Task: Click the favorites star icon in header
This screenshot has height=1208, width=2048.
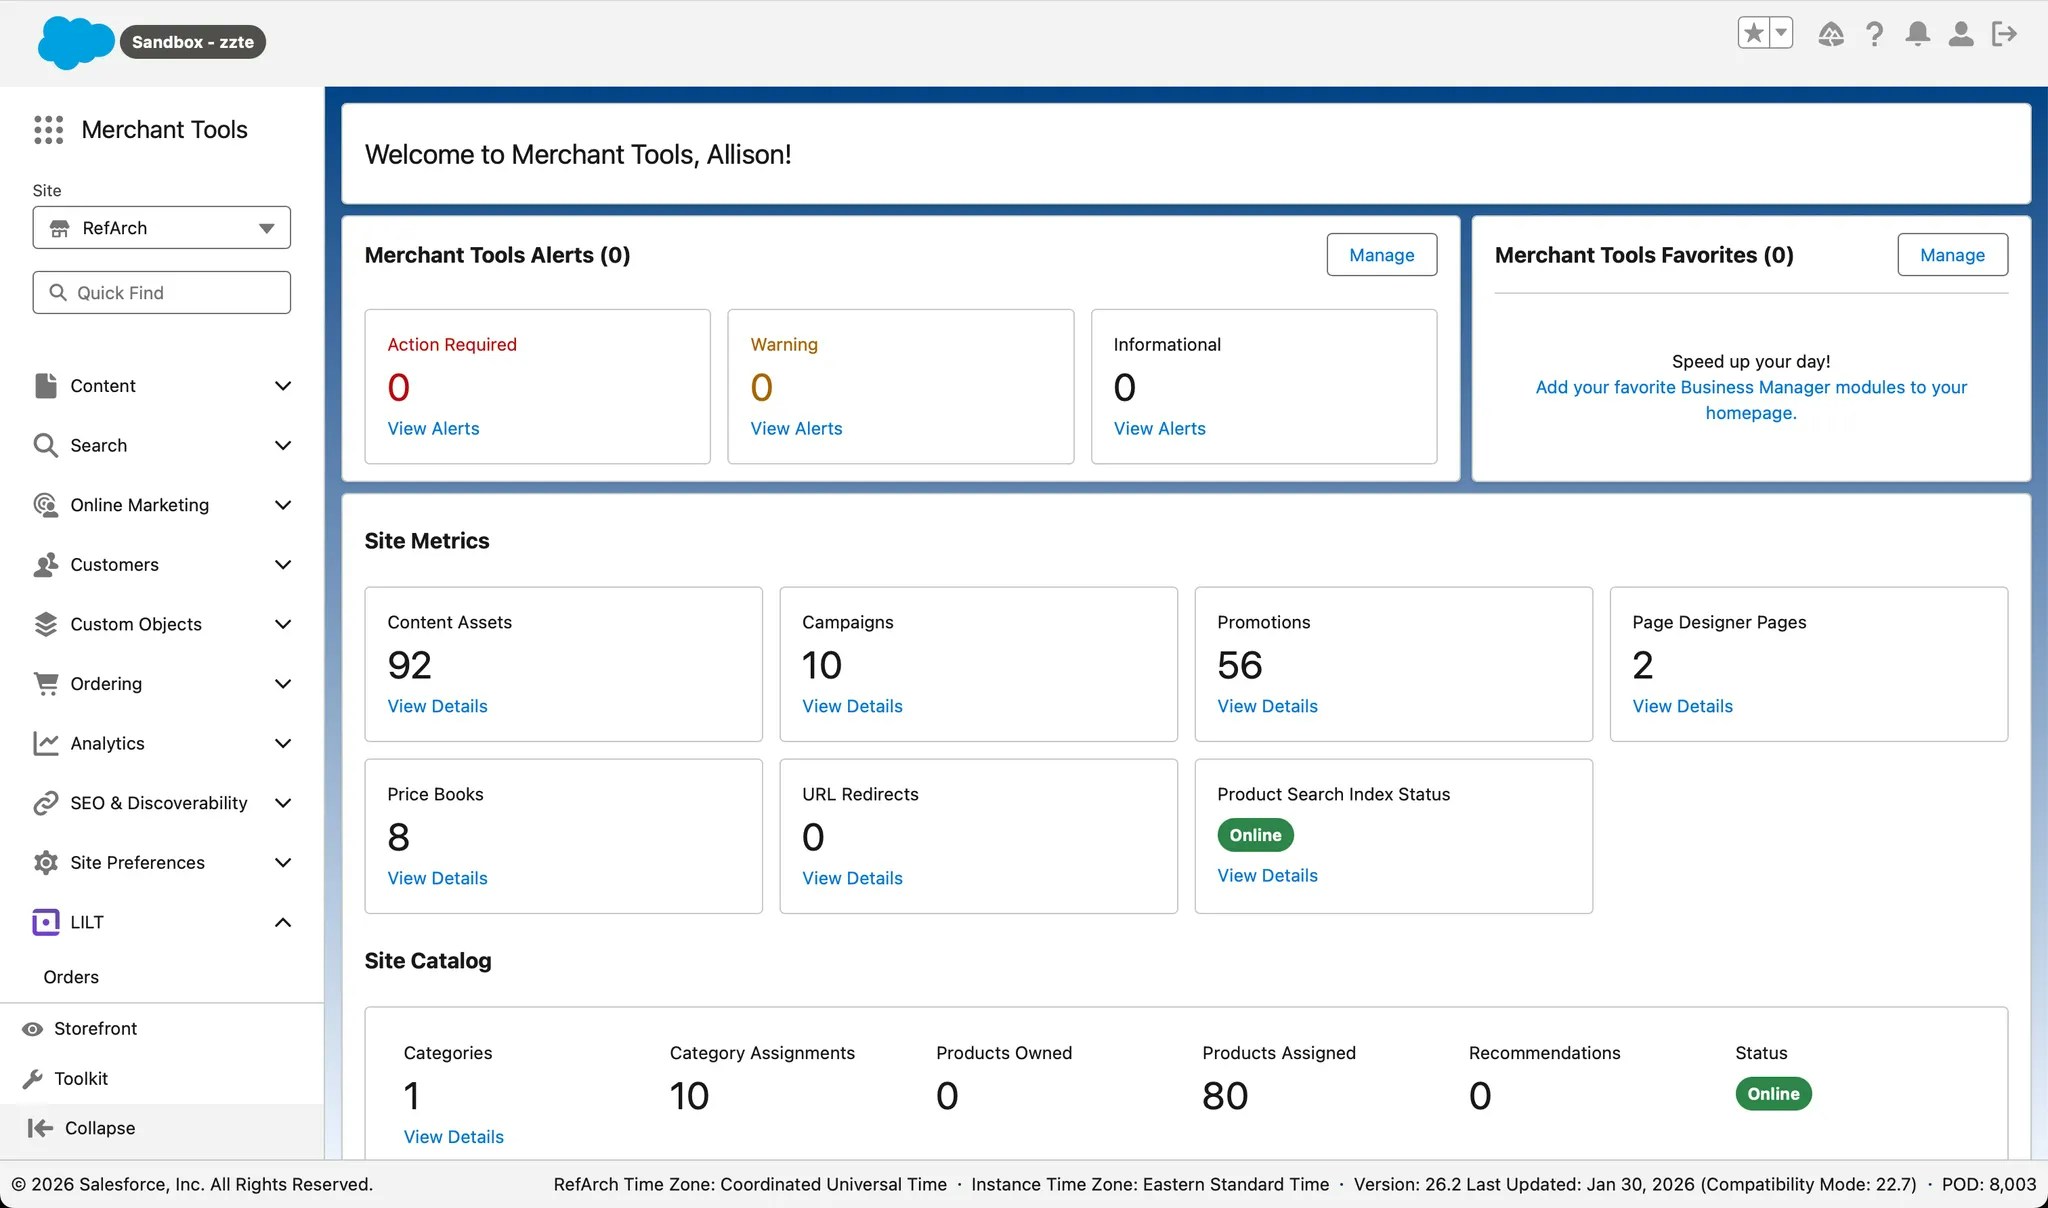Action: click(1754, 33)
